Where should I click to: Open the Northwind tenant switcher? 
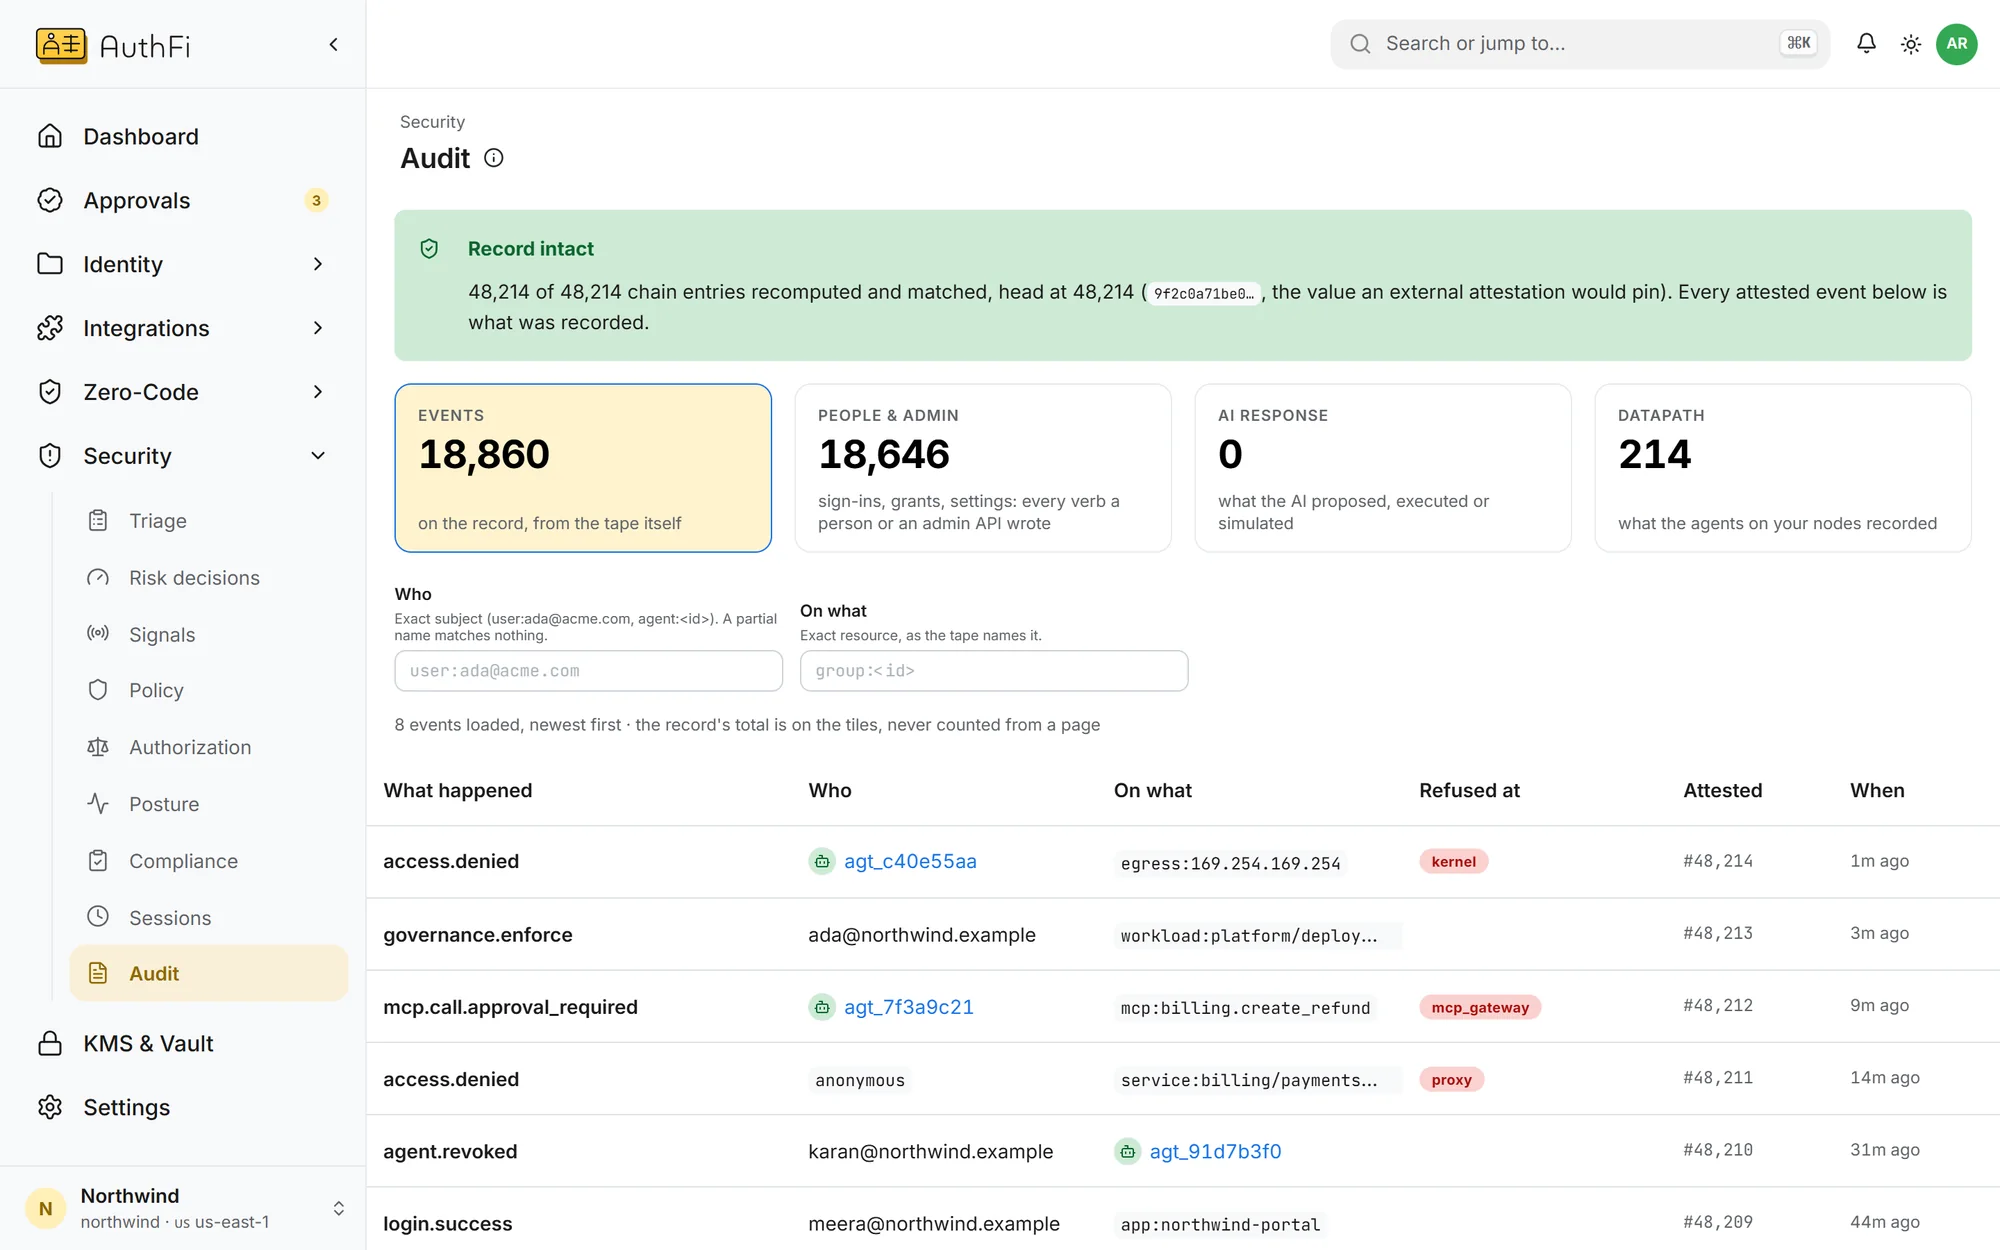click(183, 1208)
